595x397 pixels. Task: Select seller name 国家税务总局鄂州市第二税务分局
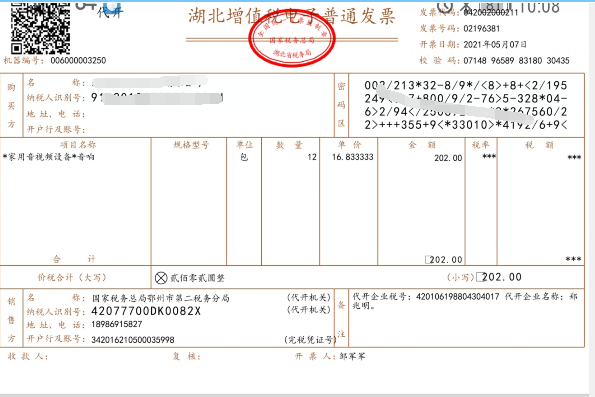click(161, 298)
